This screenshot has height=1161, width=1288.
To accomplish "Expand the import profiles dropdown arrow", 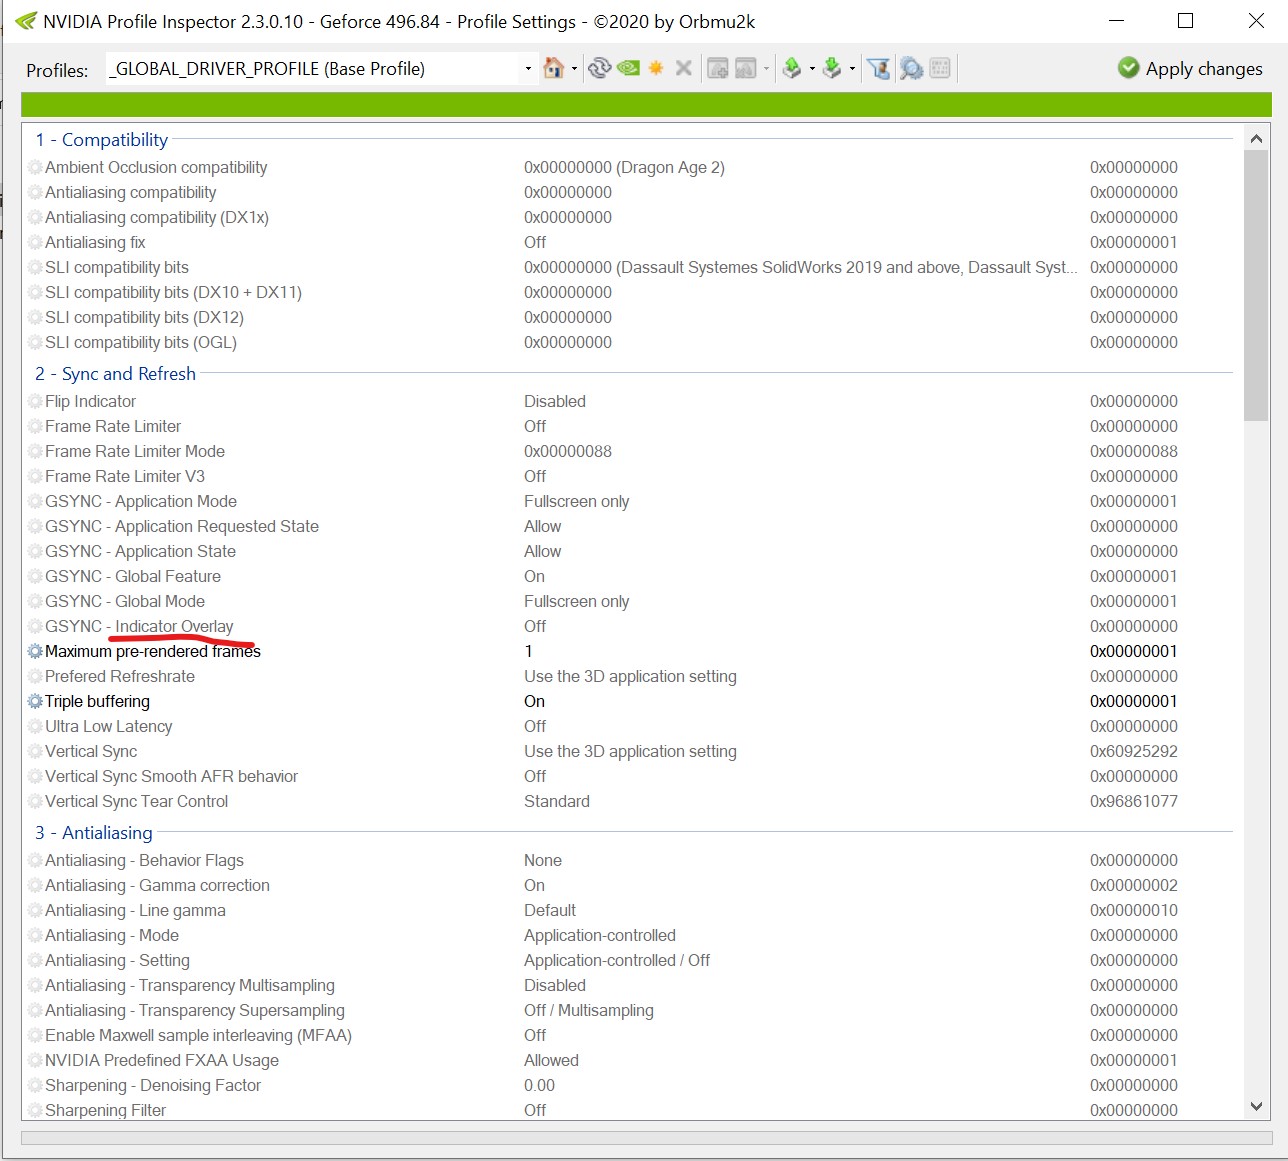I will point(852,69).
